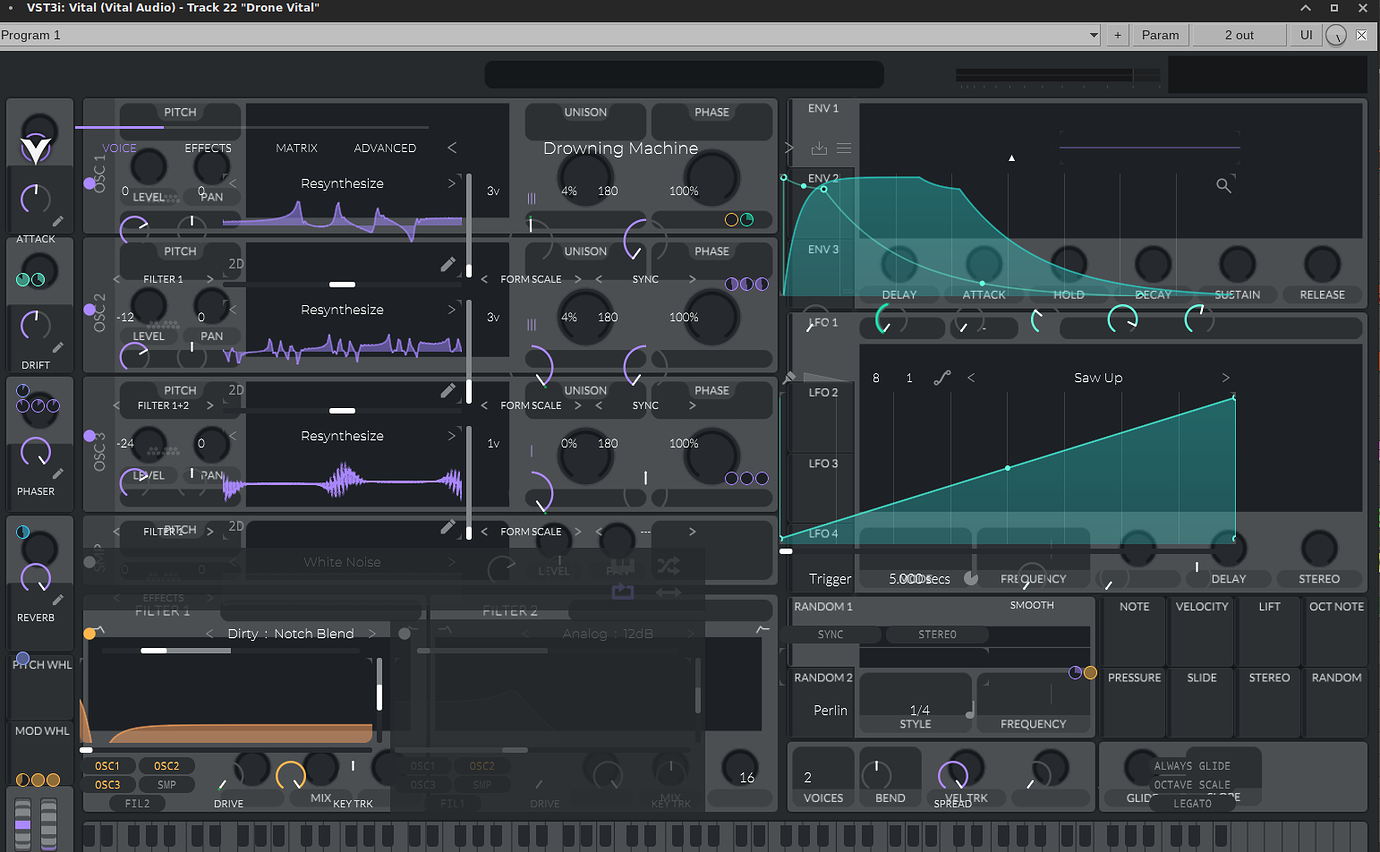Toggle OSC 1 on/off power dot

90,184
